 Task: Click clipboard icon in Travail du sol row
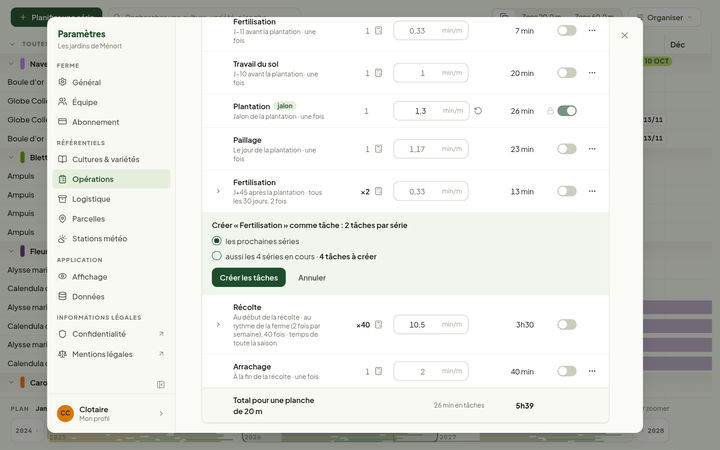(x=378, y=73)
